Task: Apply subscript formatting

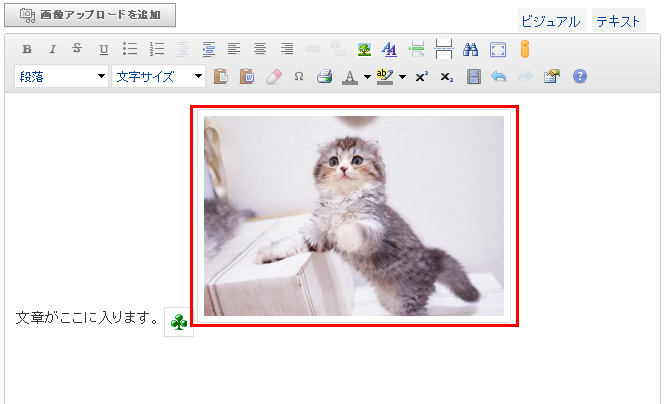Action: coord(447,77)
